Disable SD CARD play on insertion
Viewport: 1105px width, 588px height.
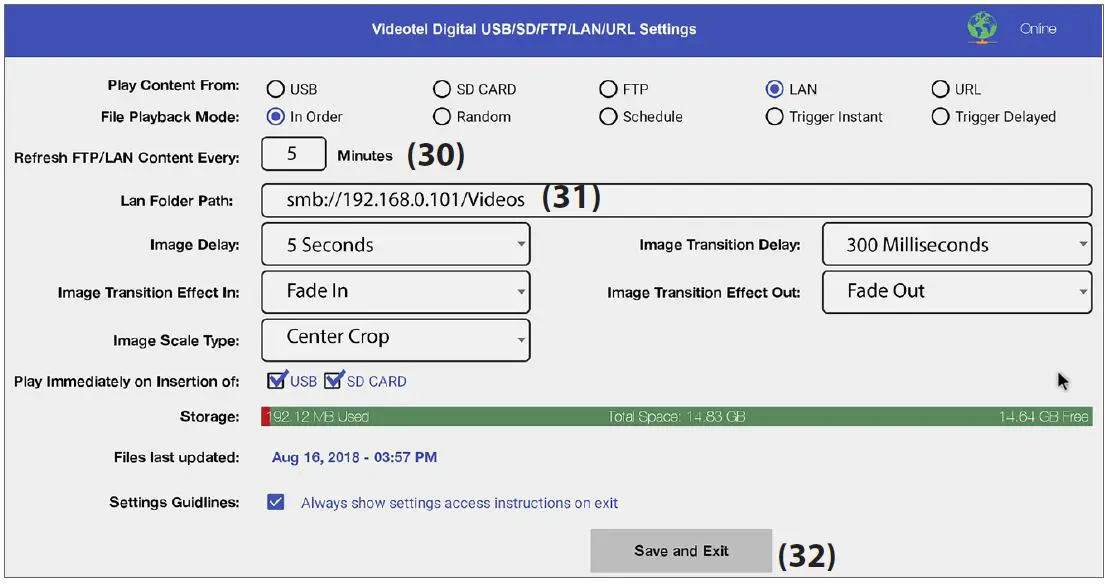pos(334,381)
